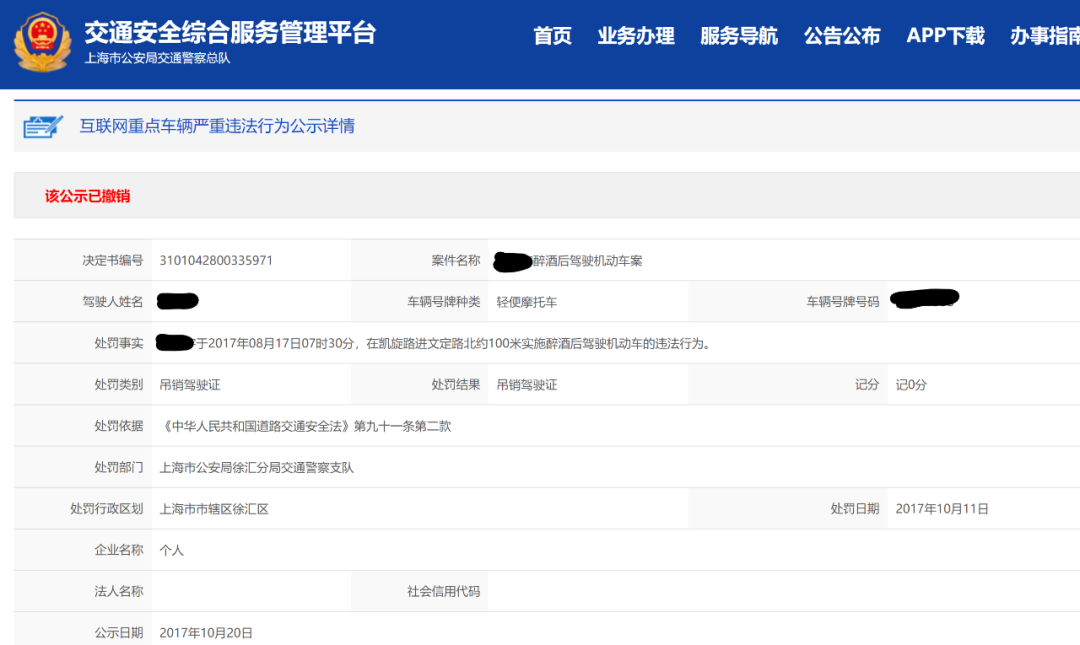
Task: Click the 公示日期 label
Action: pyautogui.click(x=118, y=633)
